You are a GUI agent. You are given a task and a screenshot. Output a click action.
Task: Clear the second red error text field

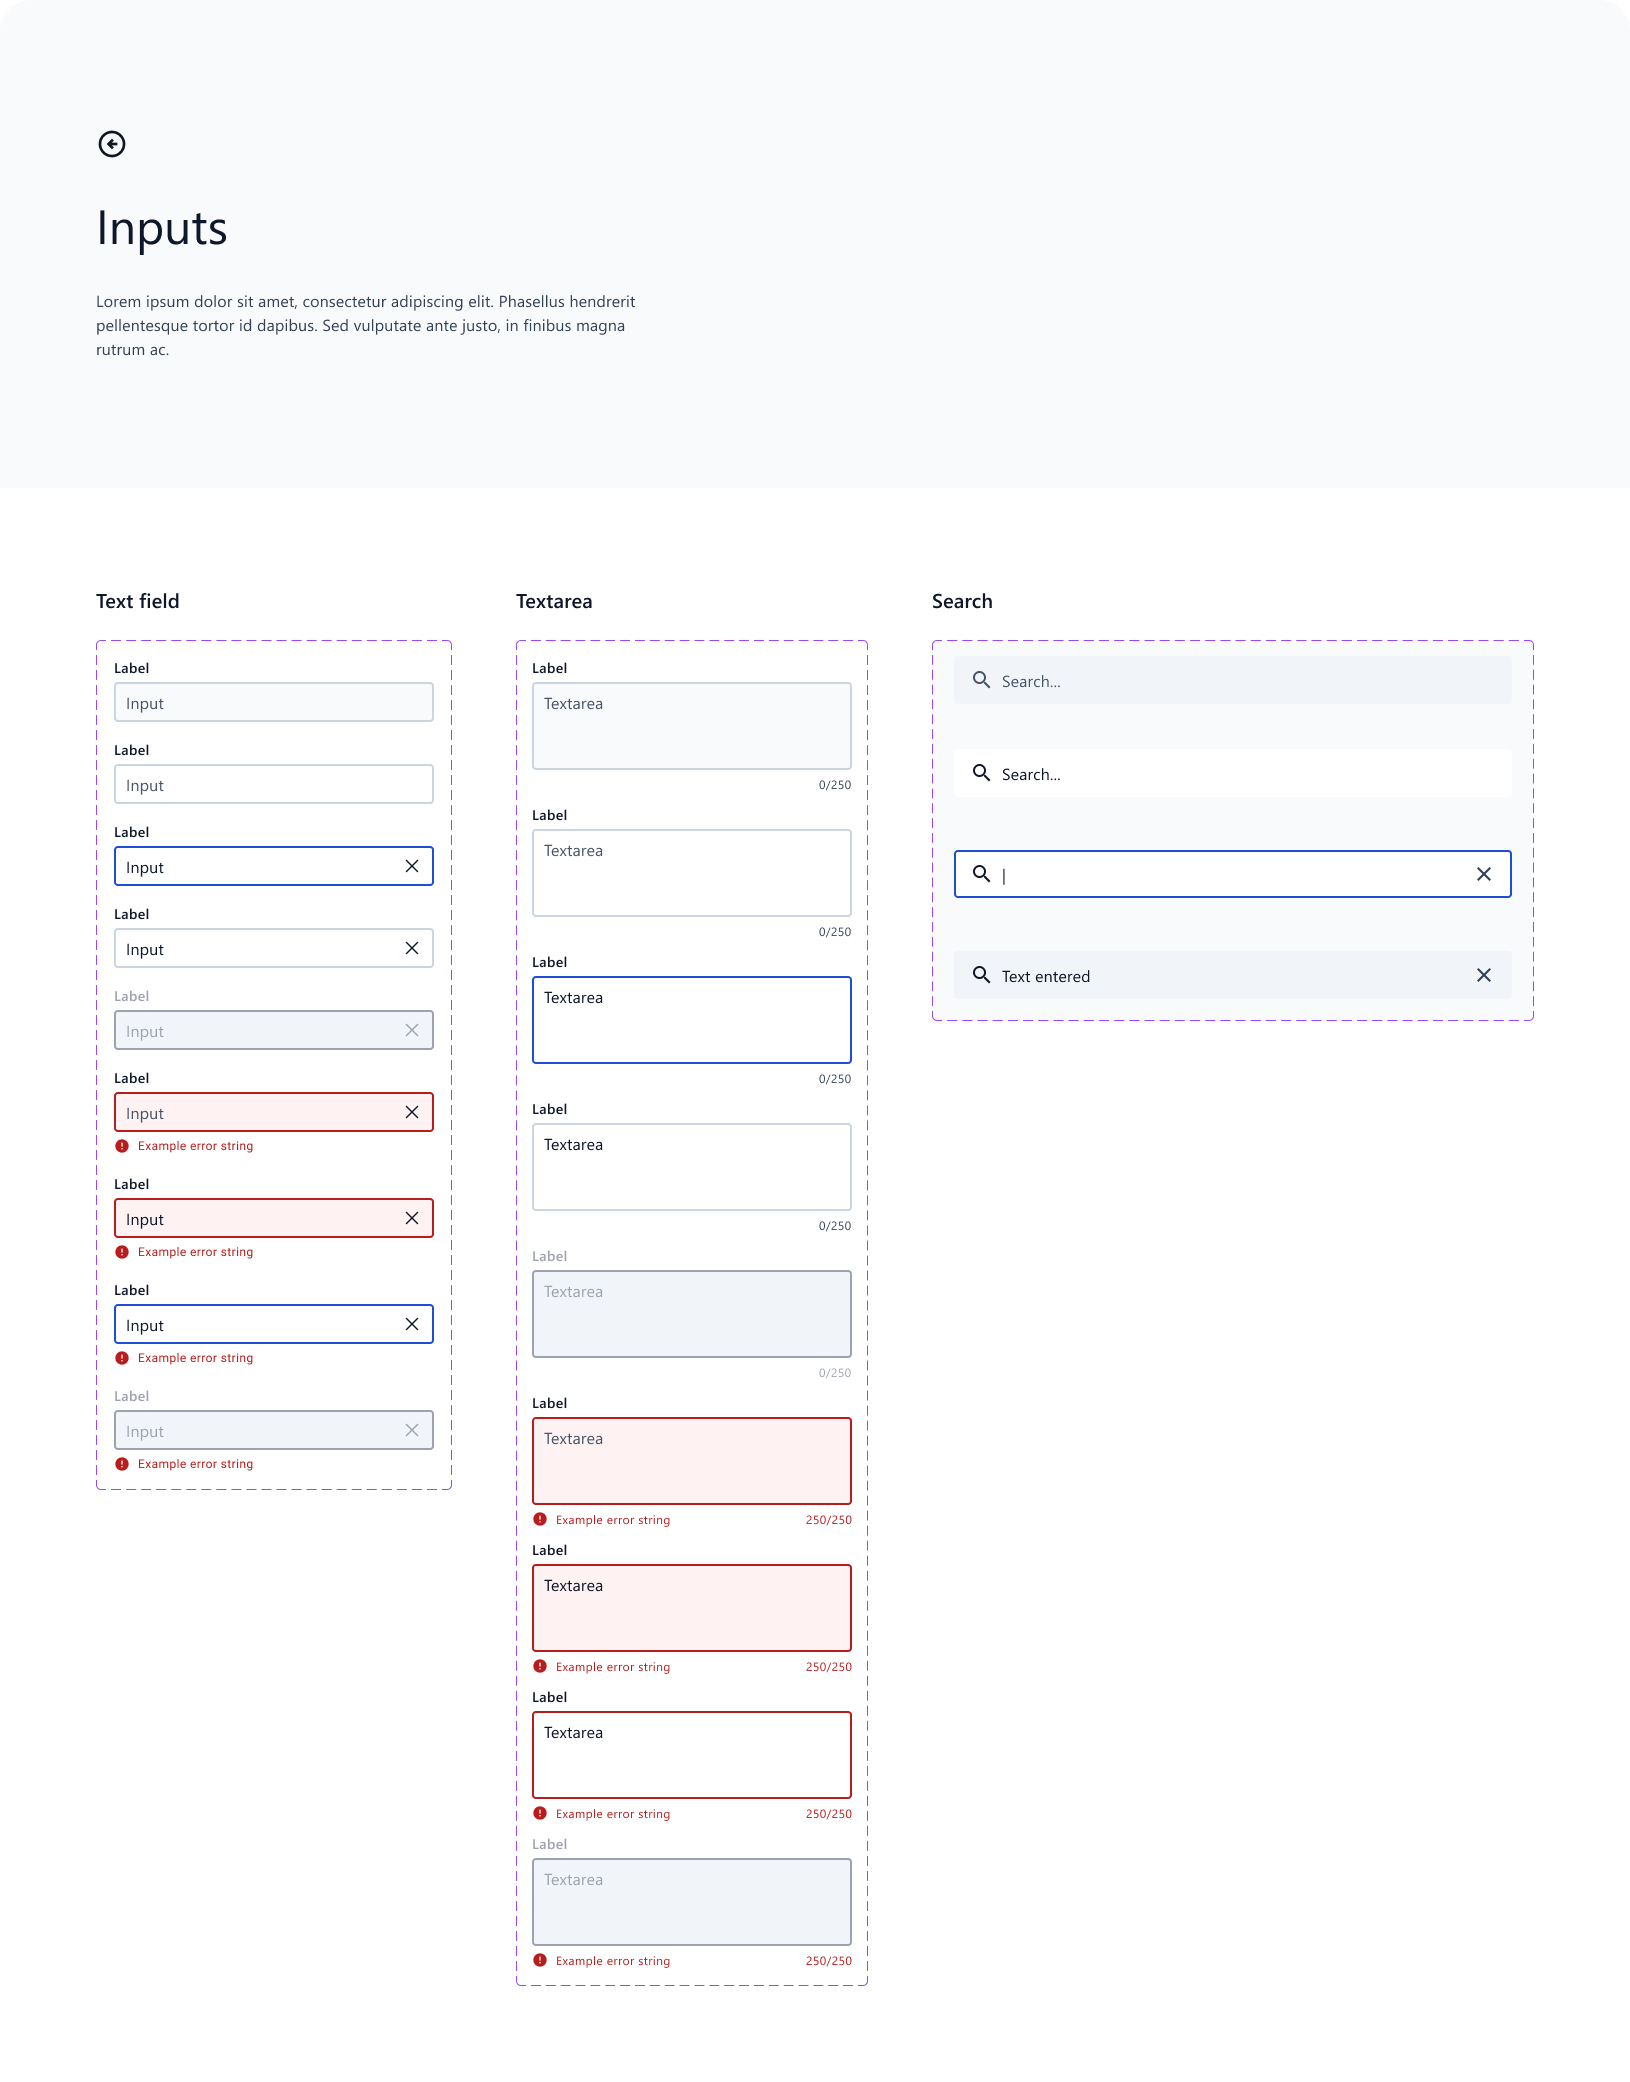pyautogui.click(x=412, y=1218)
